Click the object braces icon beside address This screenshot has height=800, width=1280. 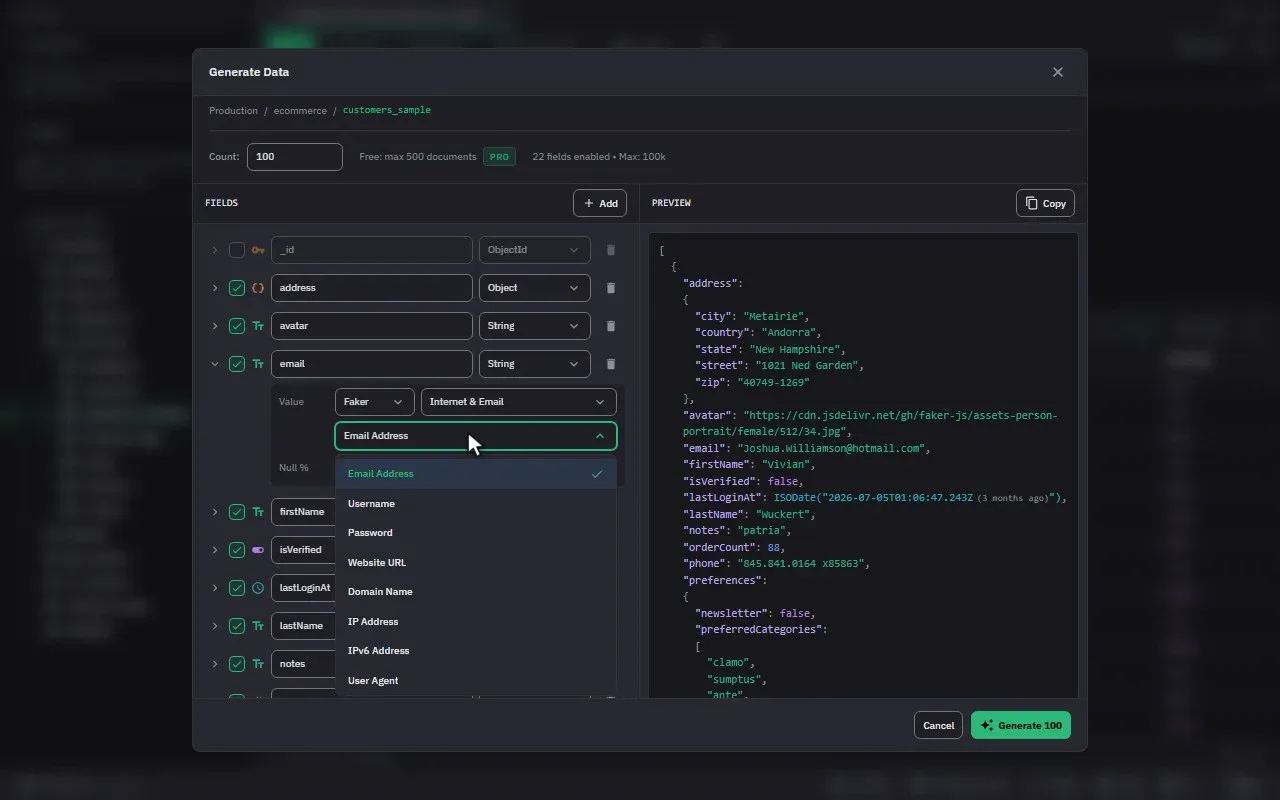258,288
